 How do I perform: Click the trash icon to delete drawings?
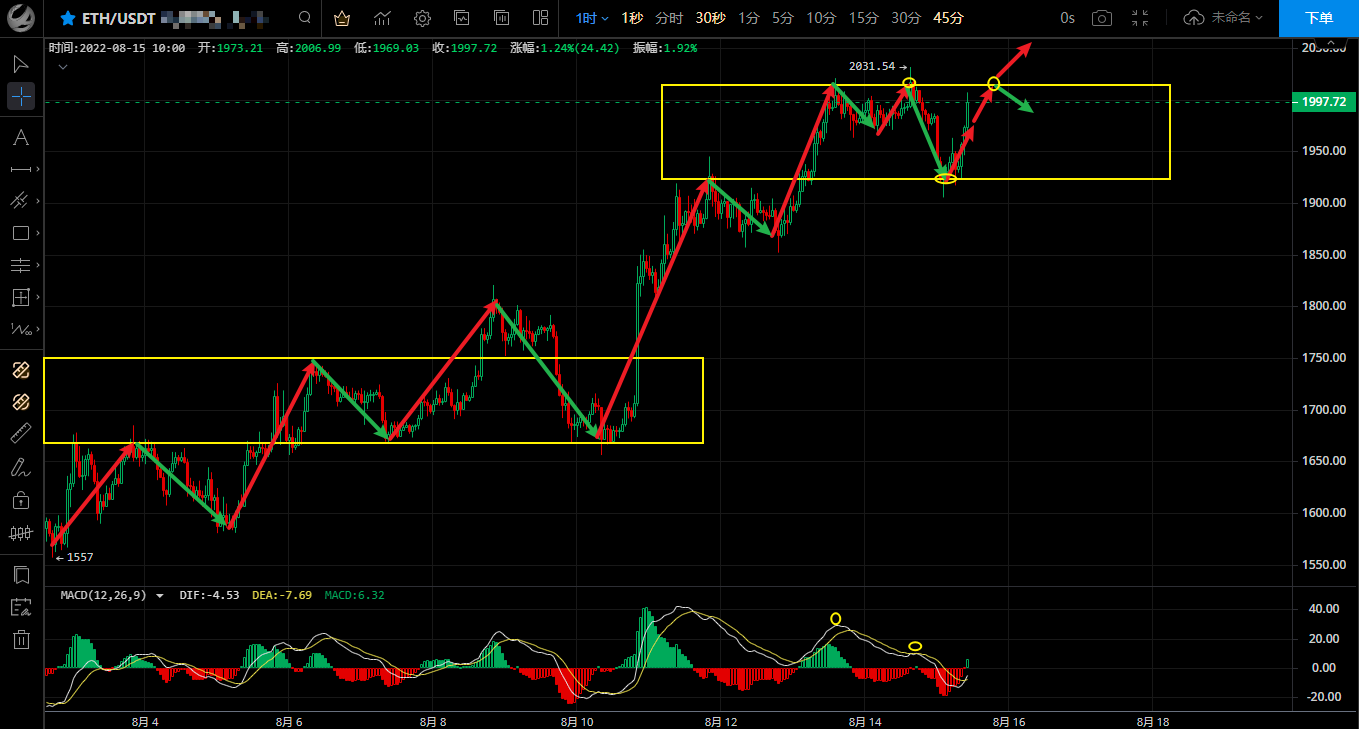21,639
